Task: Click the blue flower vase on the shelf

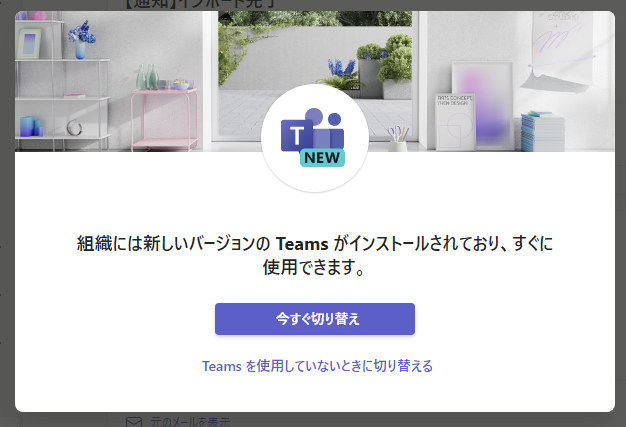Action: coord(81,40)
